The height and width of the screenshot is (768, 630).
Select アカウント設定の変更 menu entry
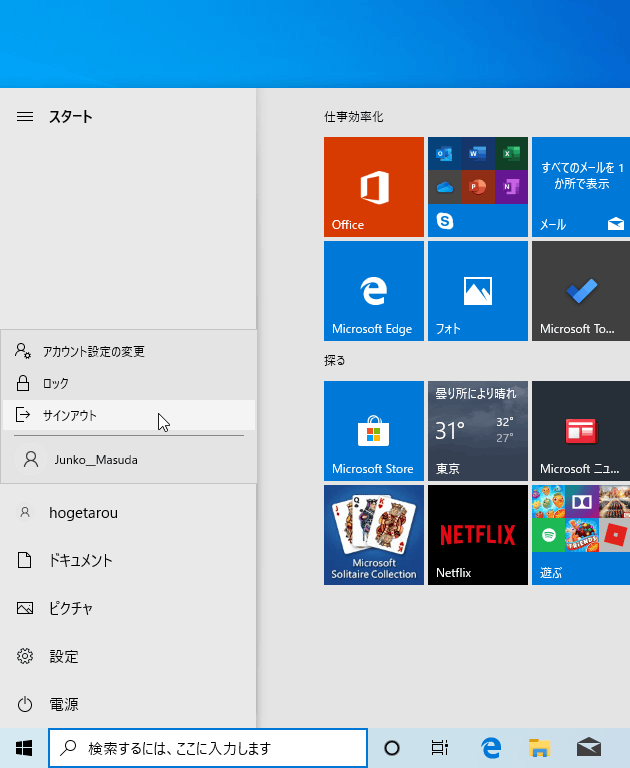[x=129, y=351]
